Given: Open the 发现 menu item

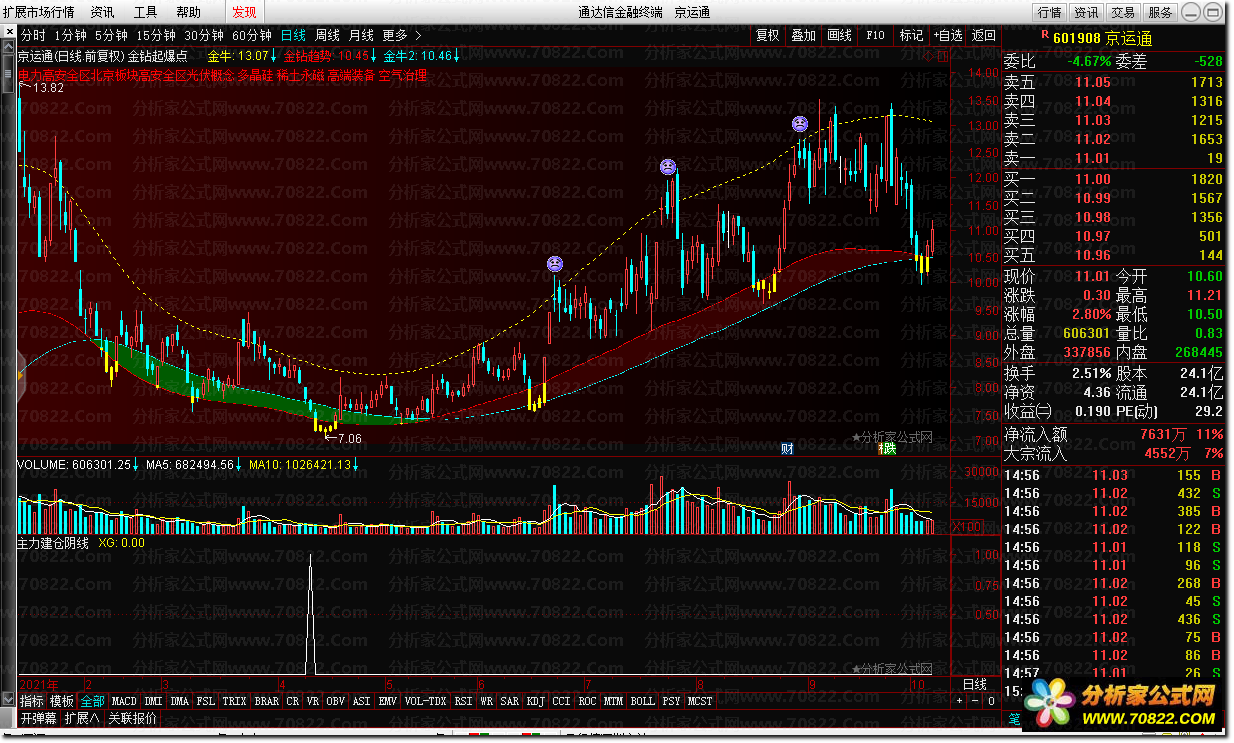Looking at the screenshot, I should [244, 12].
